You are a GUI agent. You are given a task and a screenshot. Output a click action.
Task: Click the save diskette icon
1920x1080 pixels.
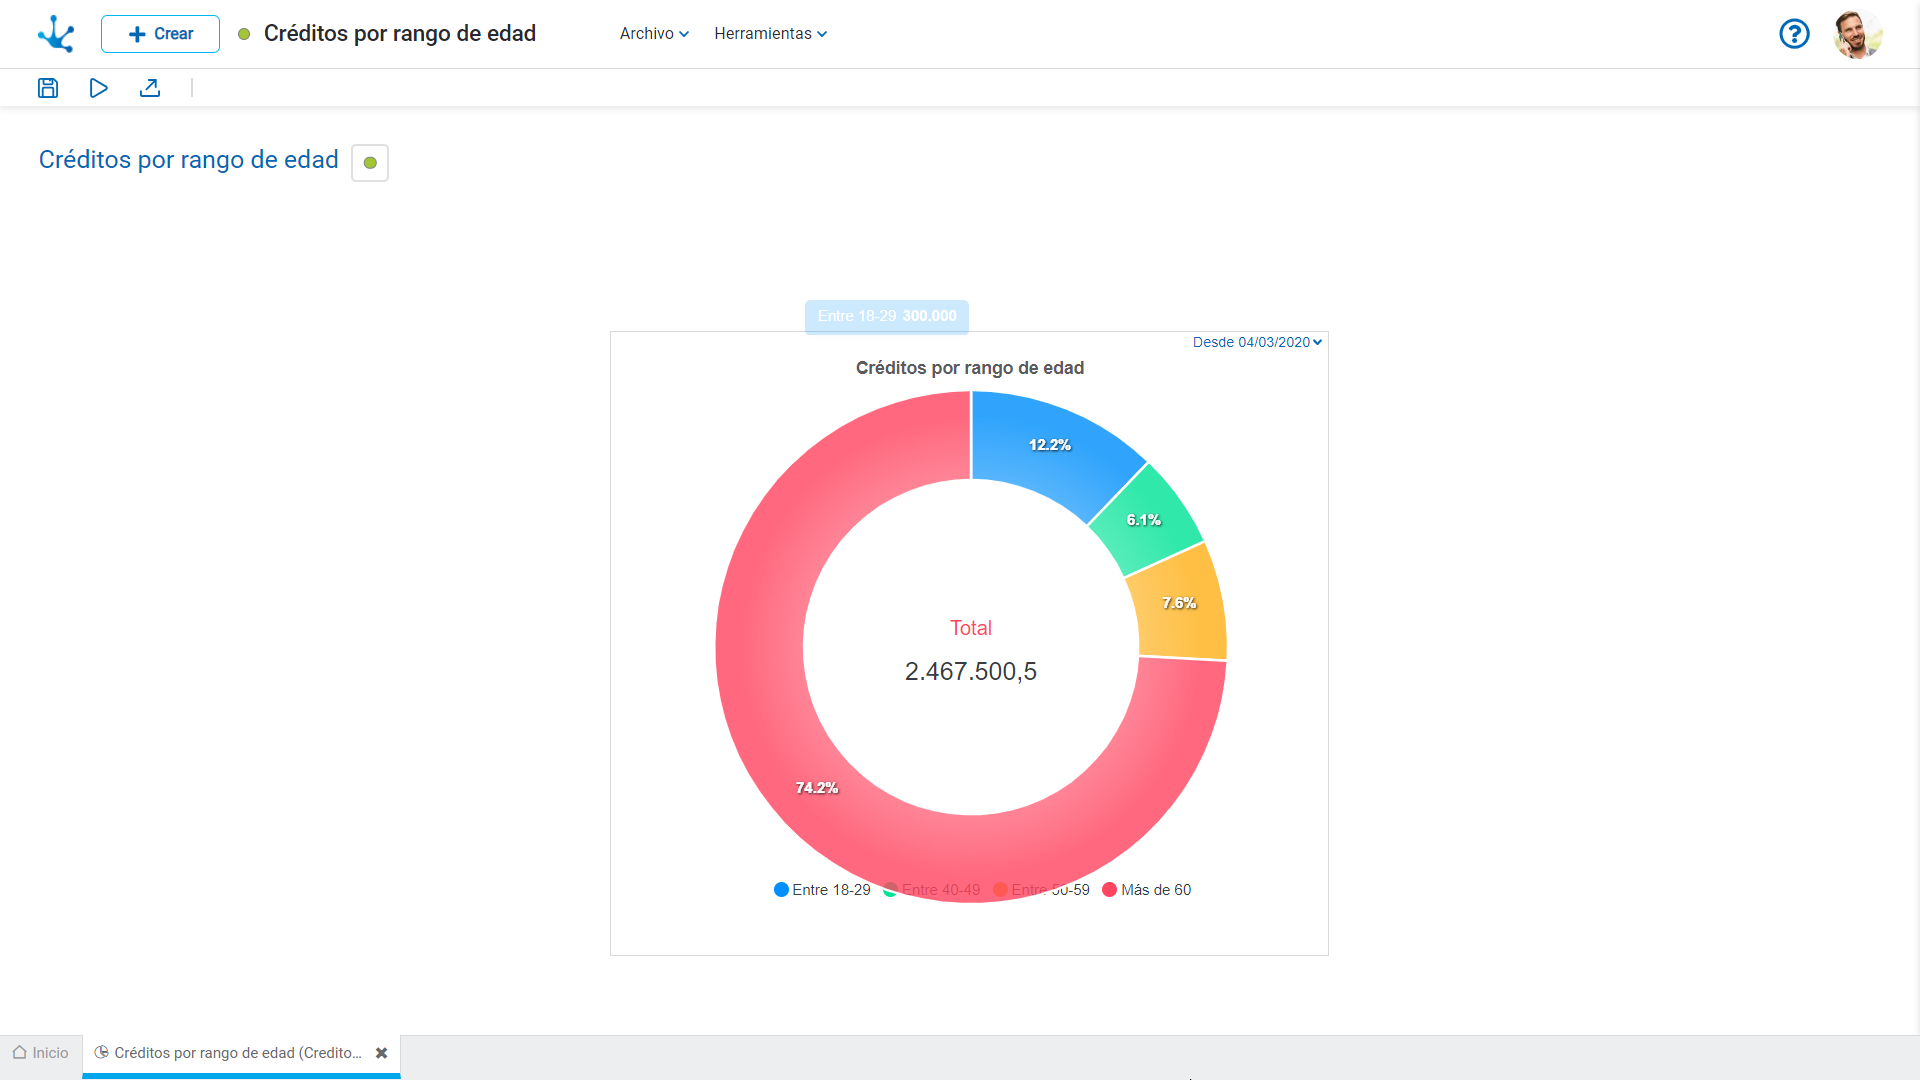tap(48, 88)
